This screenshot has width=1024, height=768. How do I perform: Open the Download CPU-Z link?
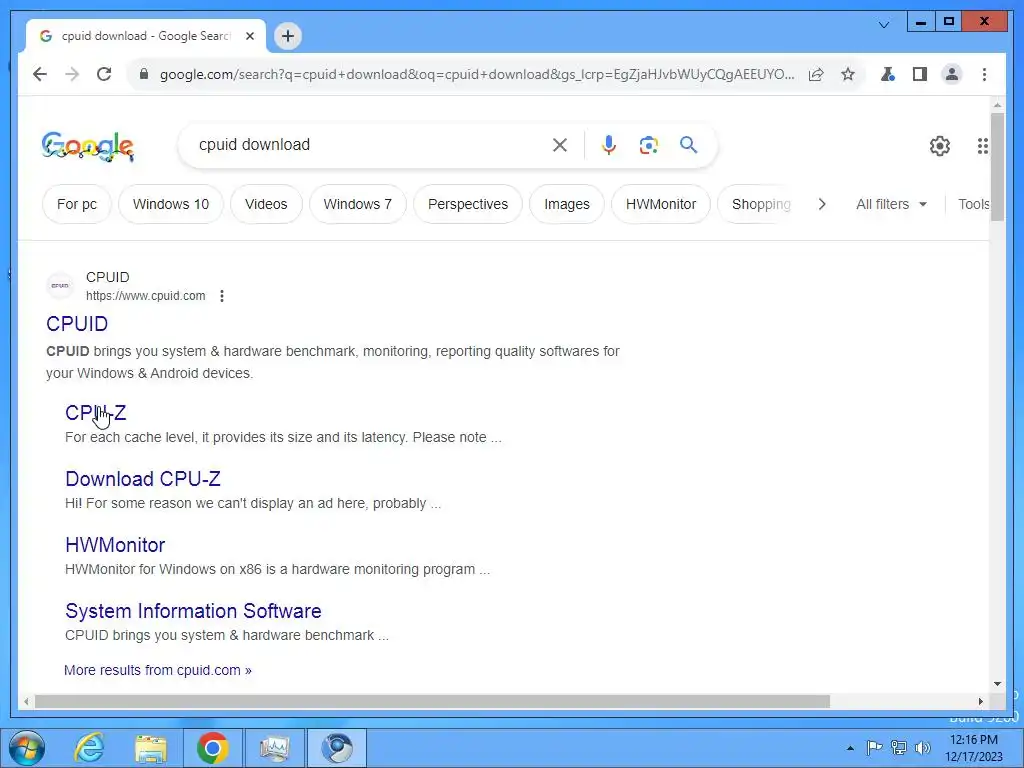coord(143,479)
